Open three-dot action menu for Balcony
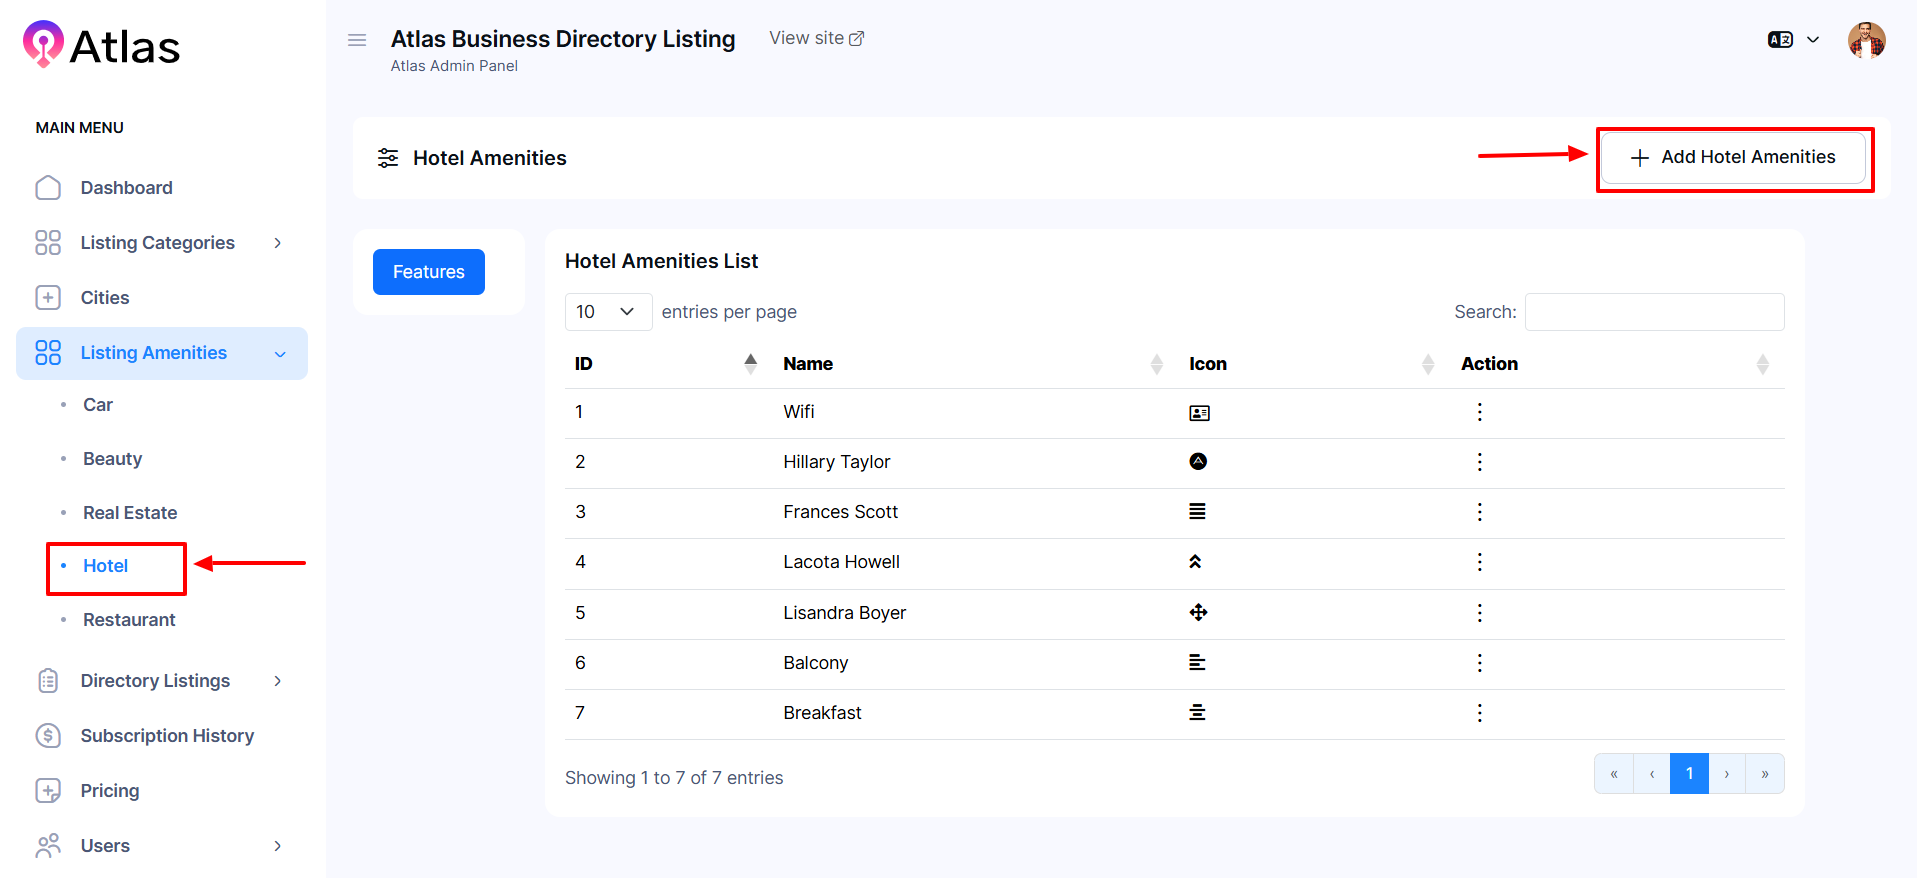 coord(1479,663)
